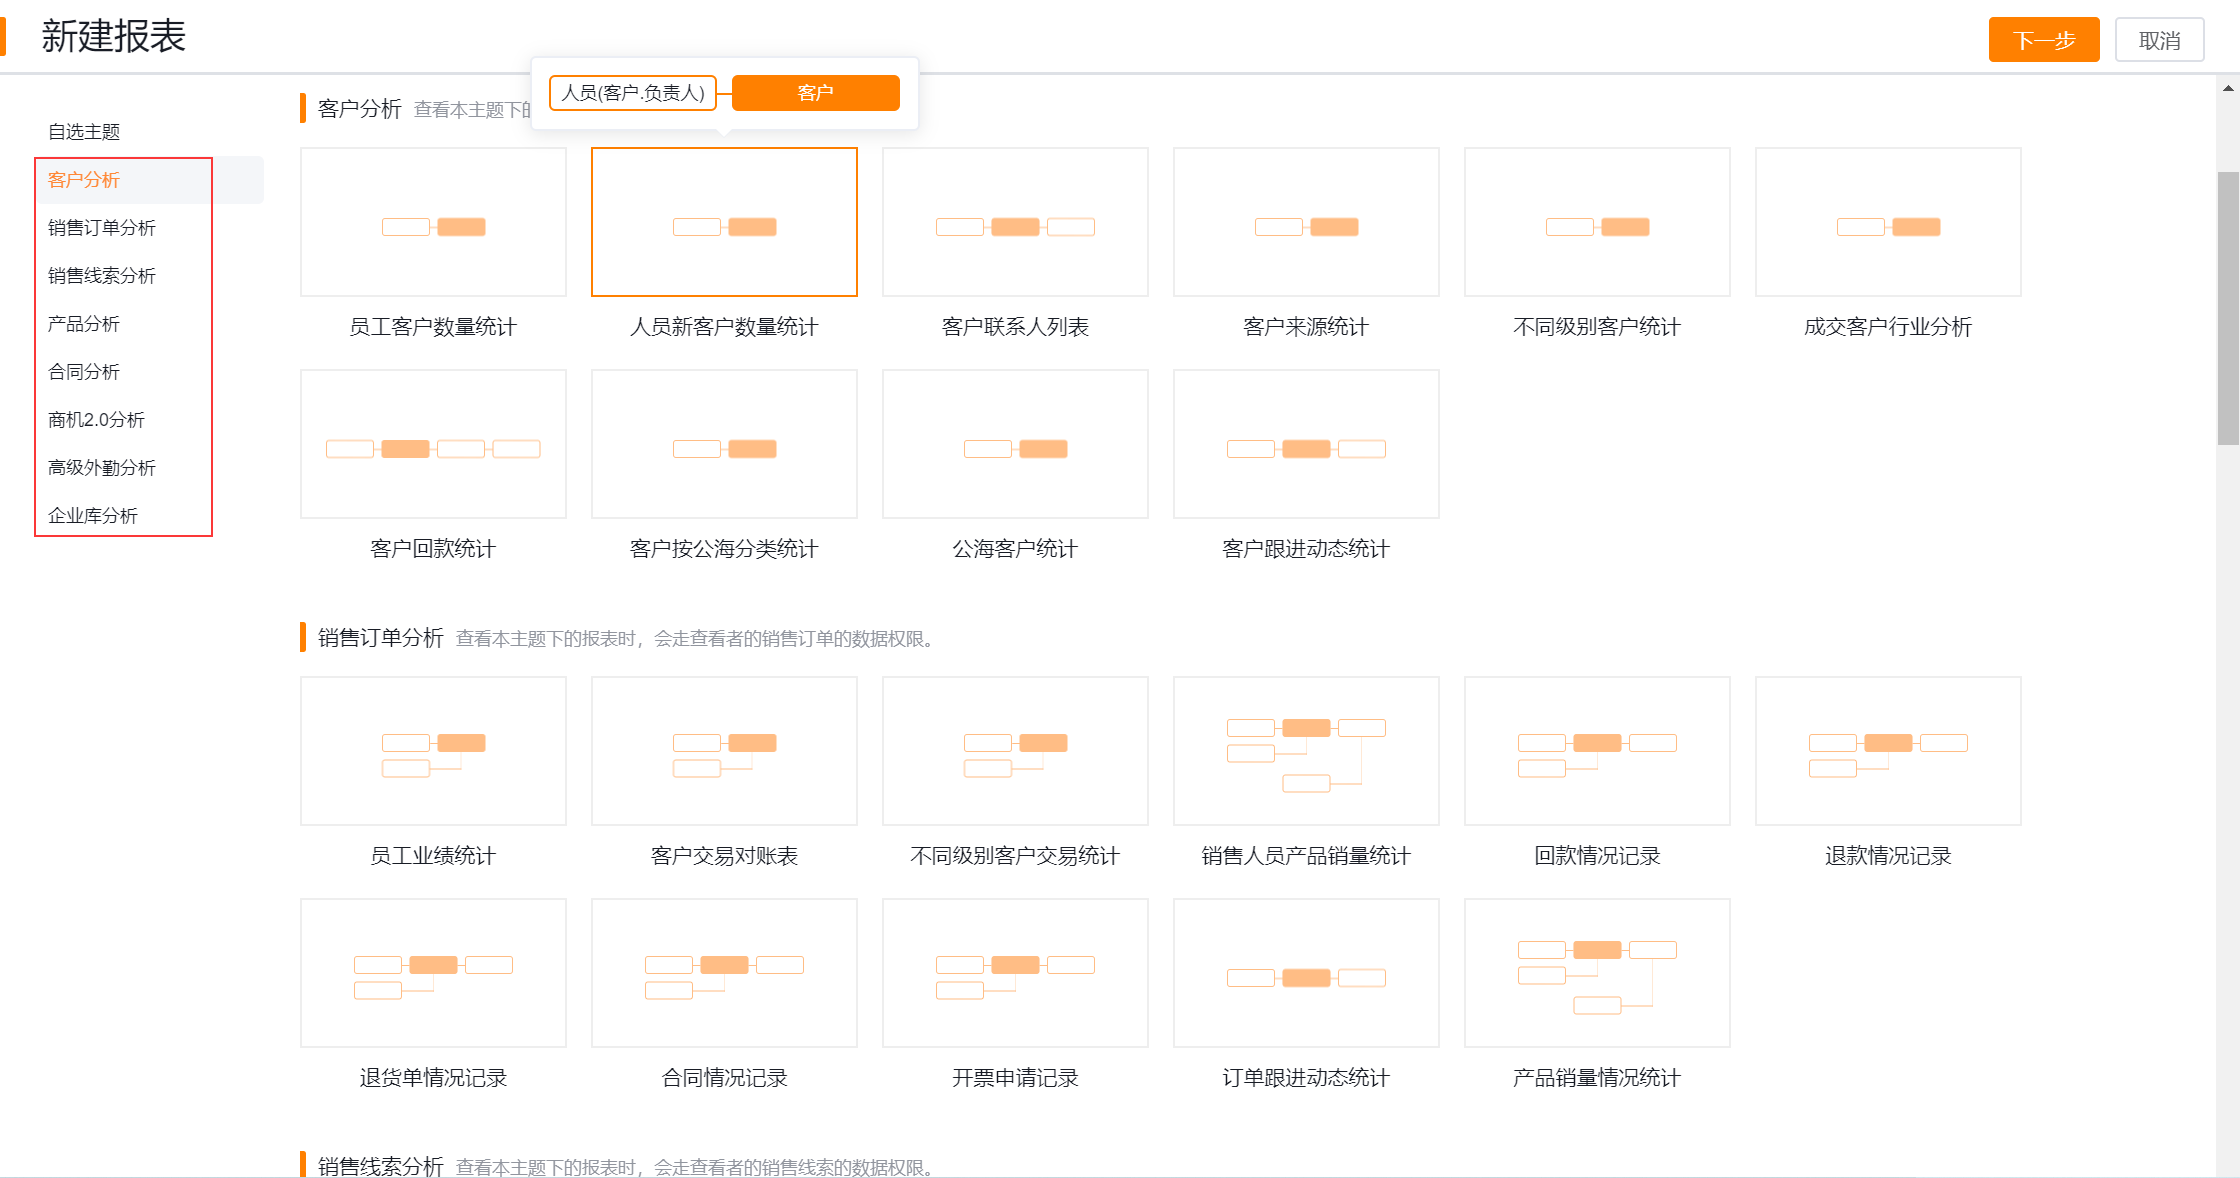Choose the 合同情况记录 template thumbnail
The width and height of the screenshot is (2240, 1178).
click(724, 973)
